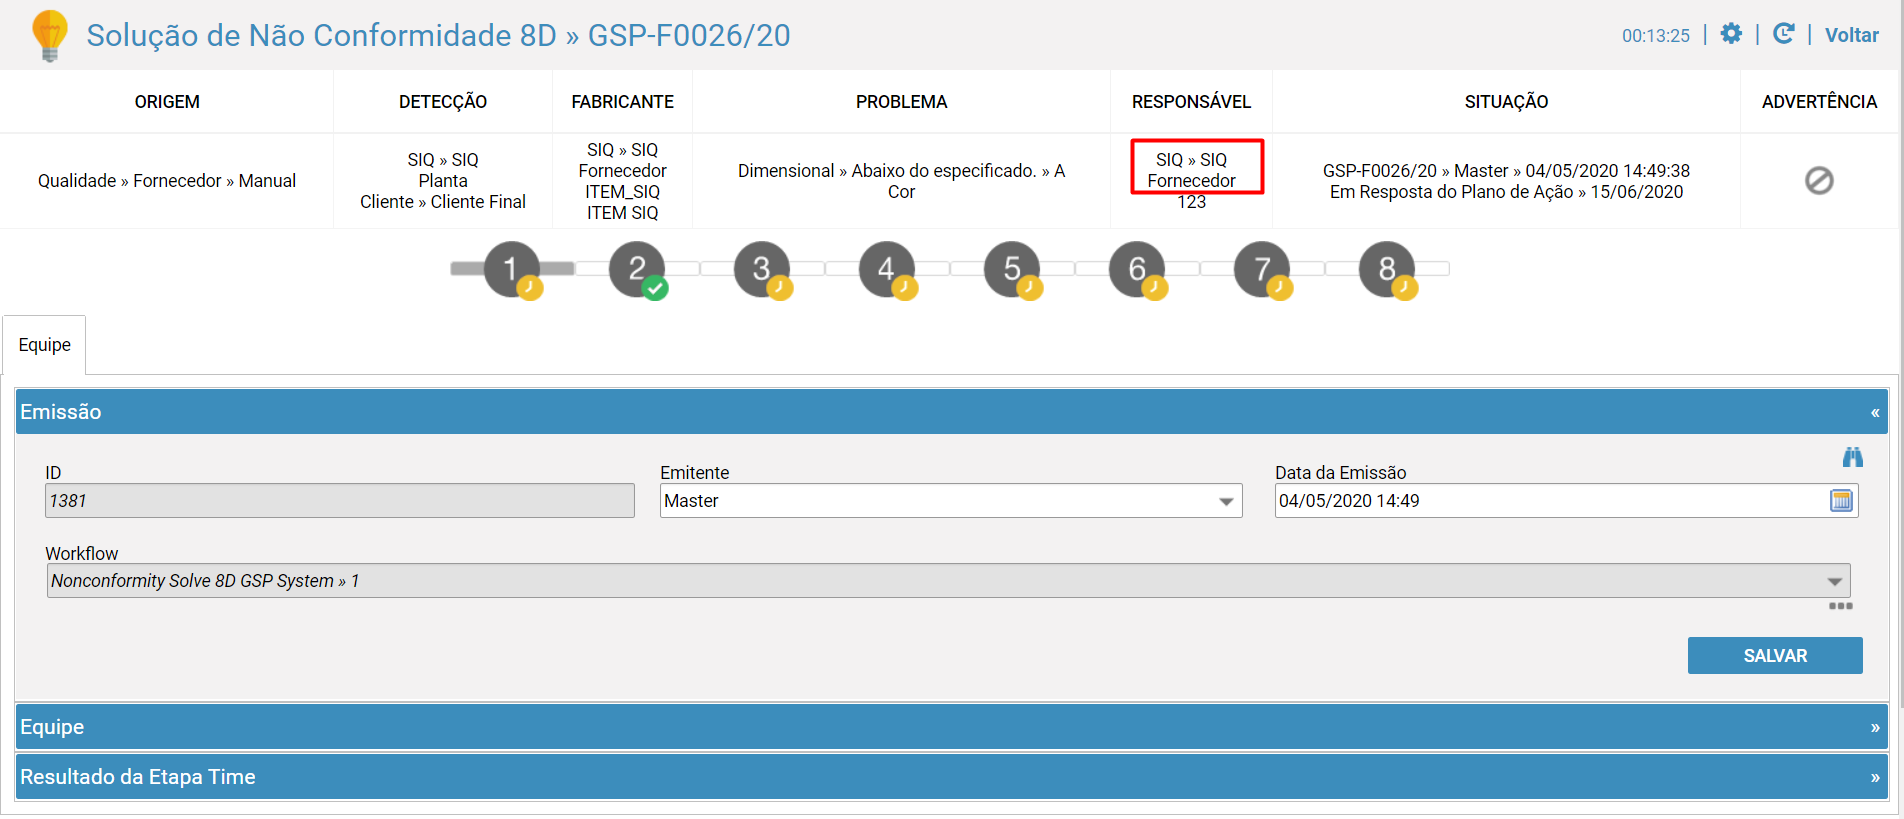Open the binoculars search icon
Screen dimensions: 1904x819
[x=1853, y=457]
